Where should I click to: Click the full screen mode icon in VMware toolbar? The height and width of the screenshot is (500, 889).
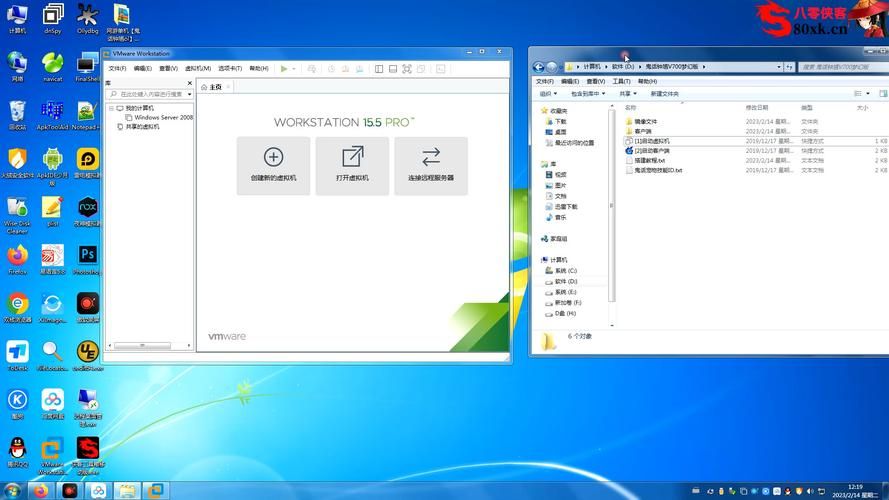[x=407, y=69]
